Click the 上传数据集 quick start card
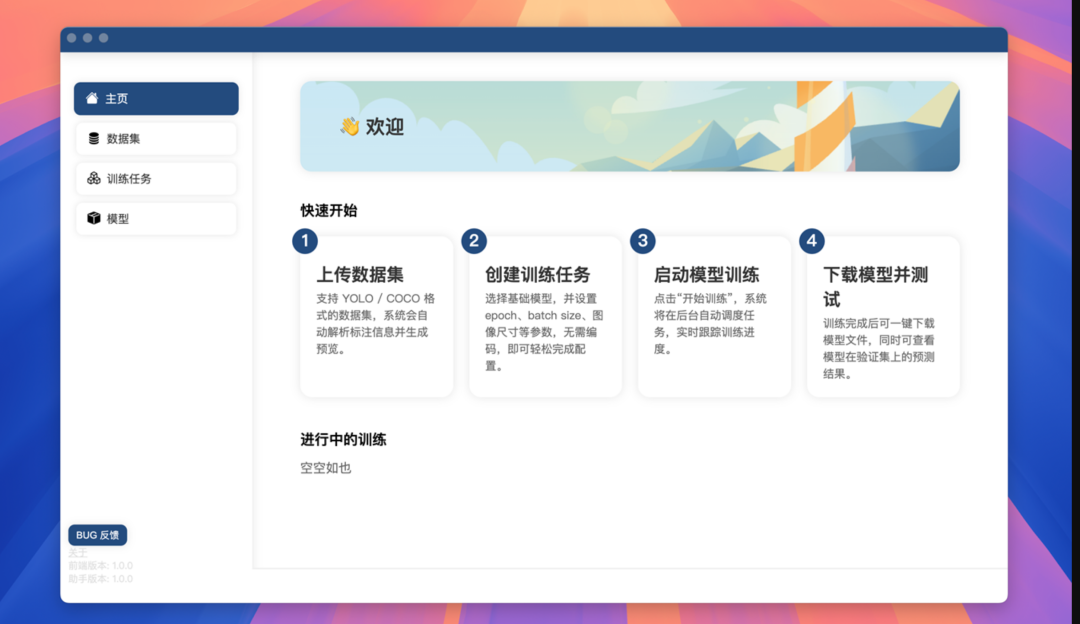The height and width of the screenshot is (624, 1080). pyautogui.click(x=376, y=320)
